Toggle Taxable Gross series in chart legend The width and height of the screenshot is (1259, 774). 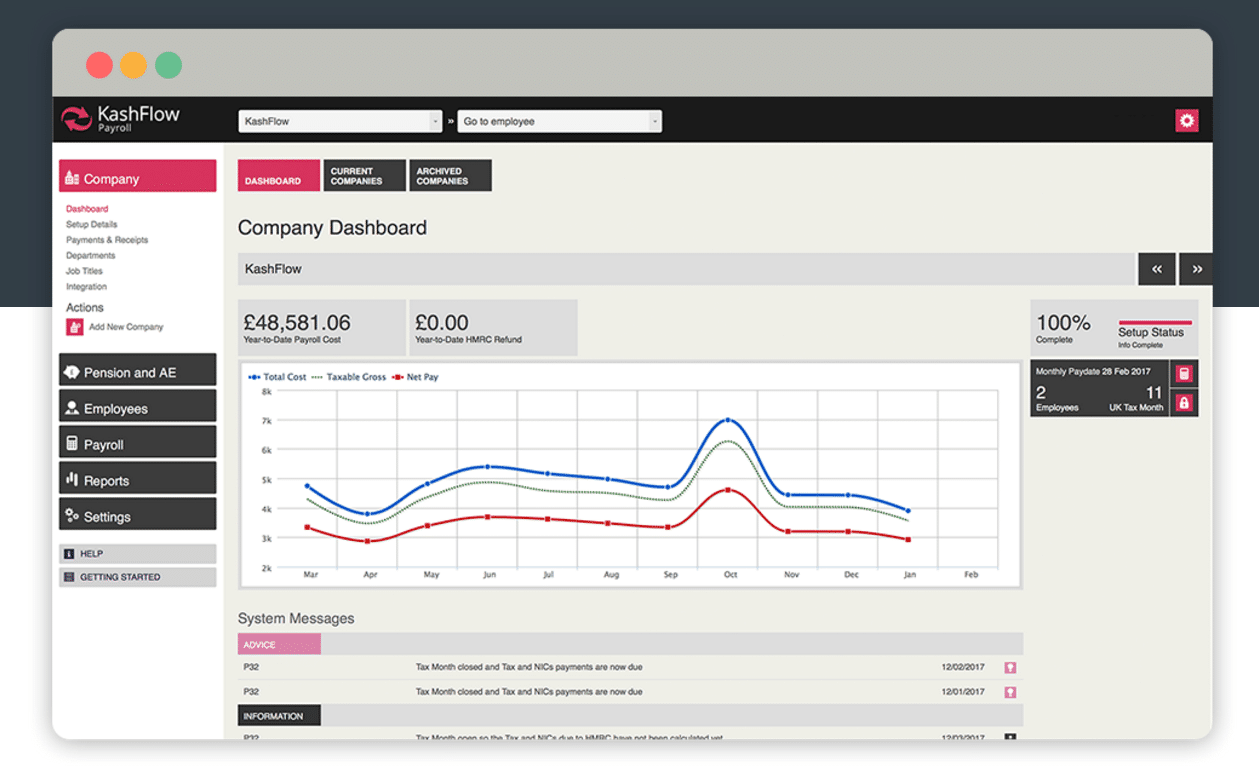point(349,377)
